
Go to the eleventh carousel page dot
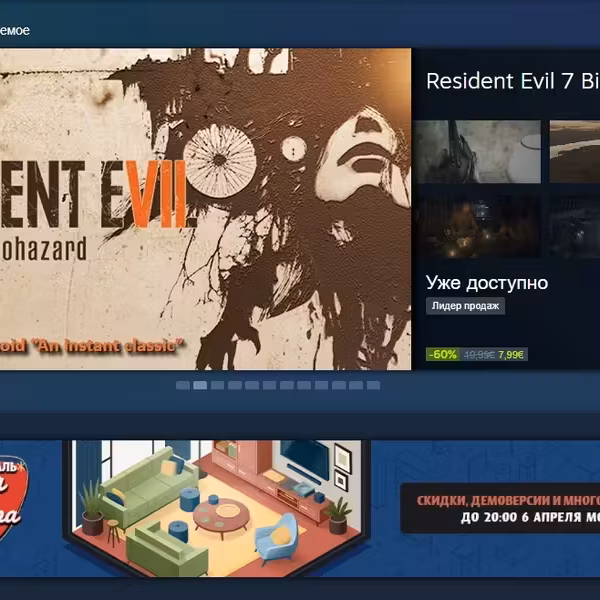coord(356,385)
